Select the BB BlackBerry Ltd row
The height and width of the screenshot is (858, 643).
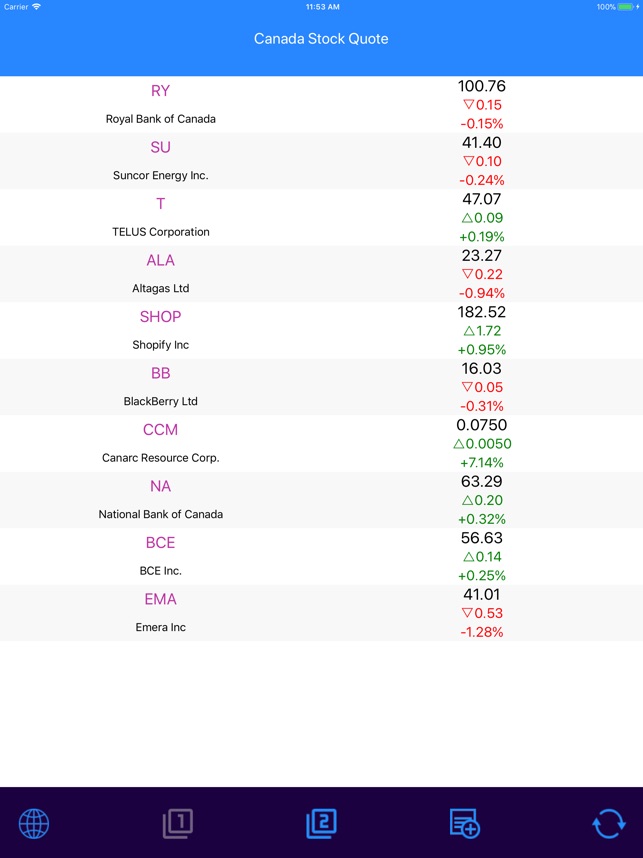click(321, 387)
